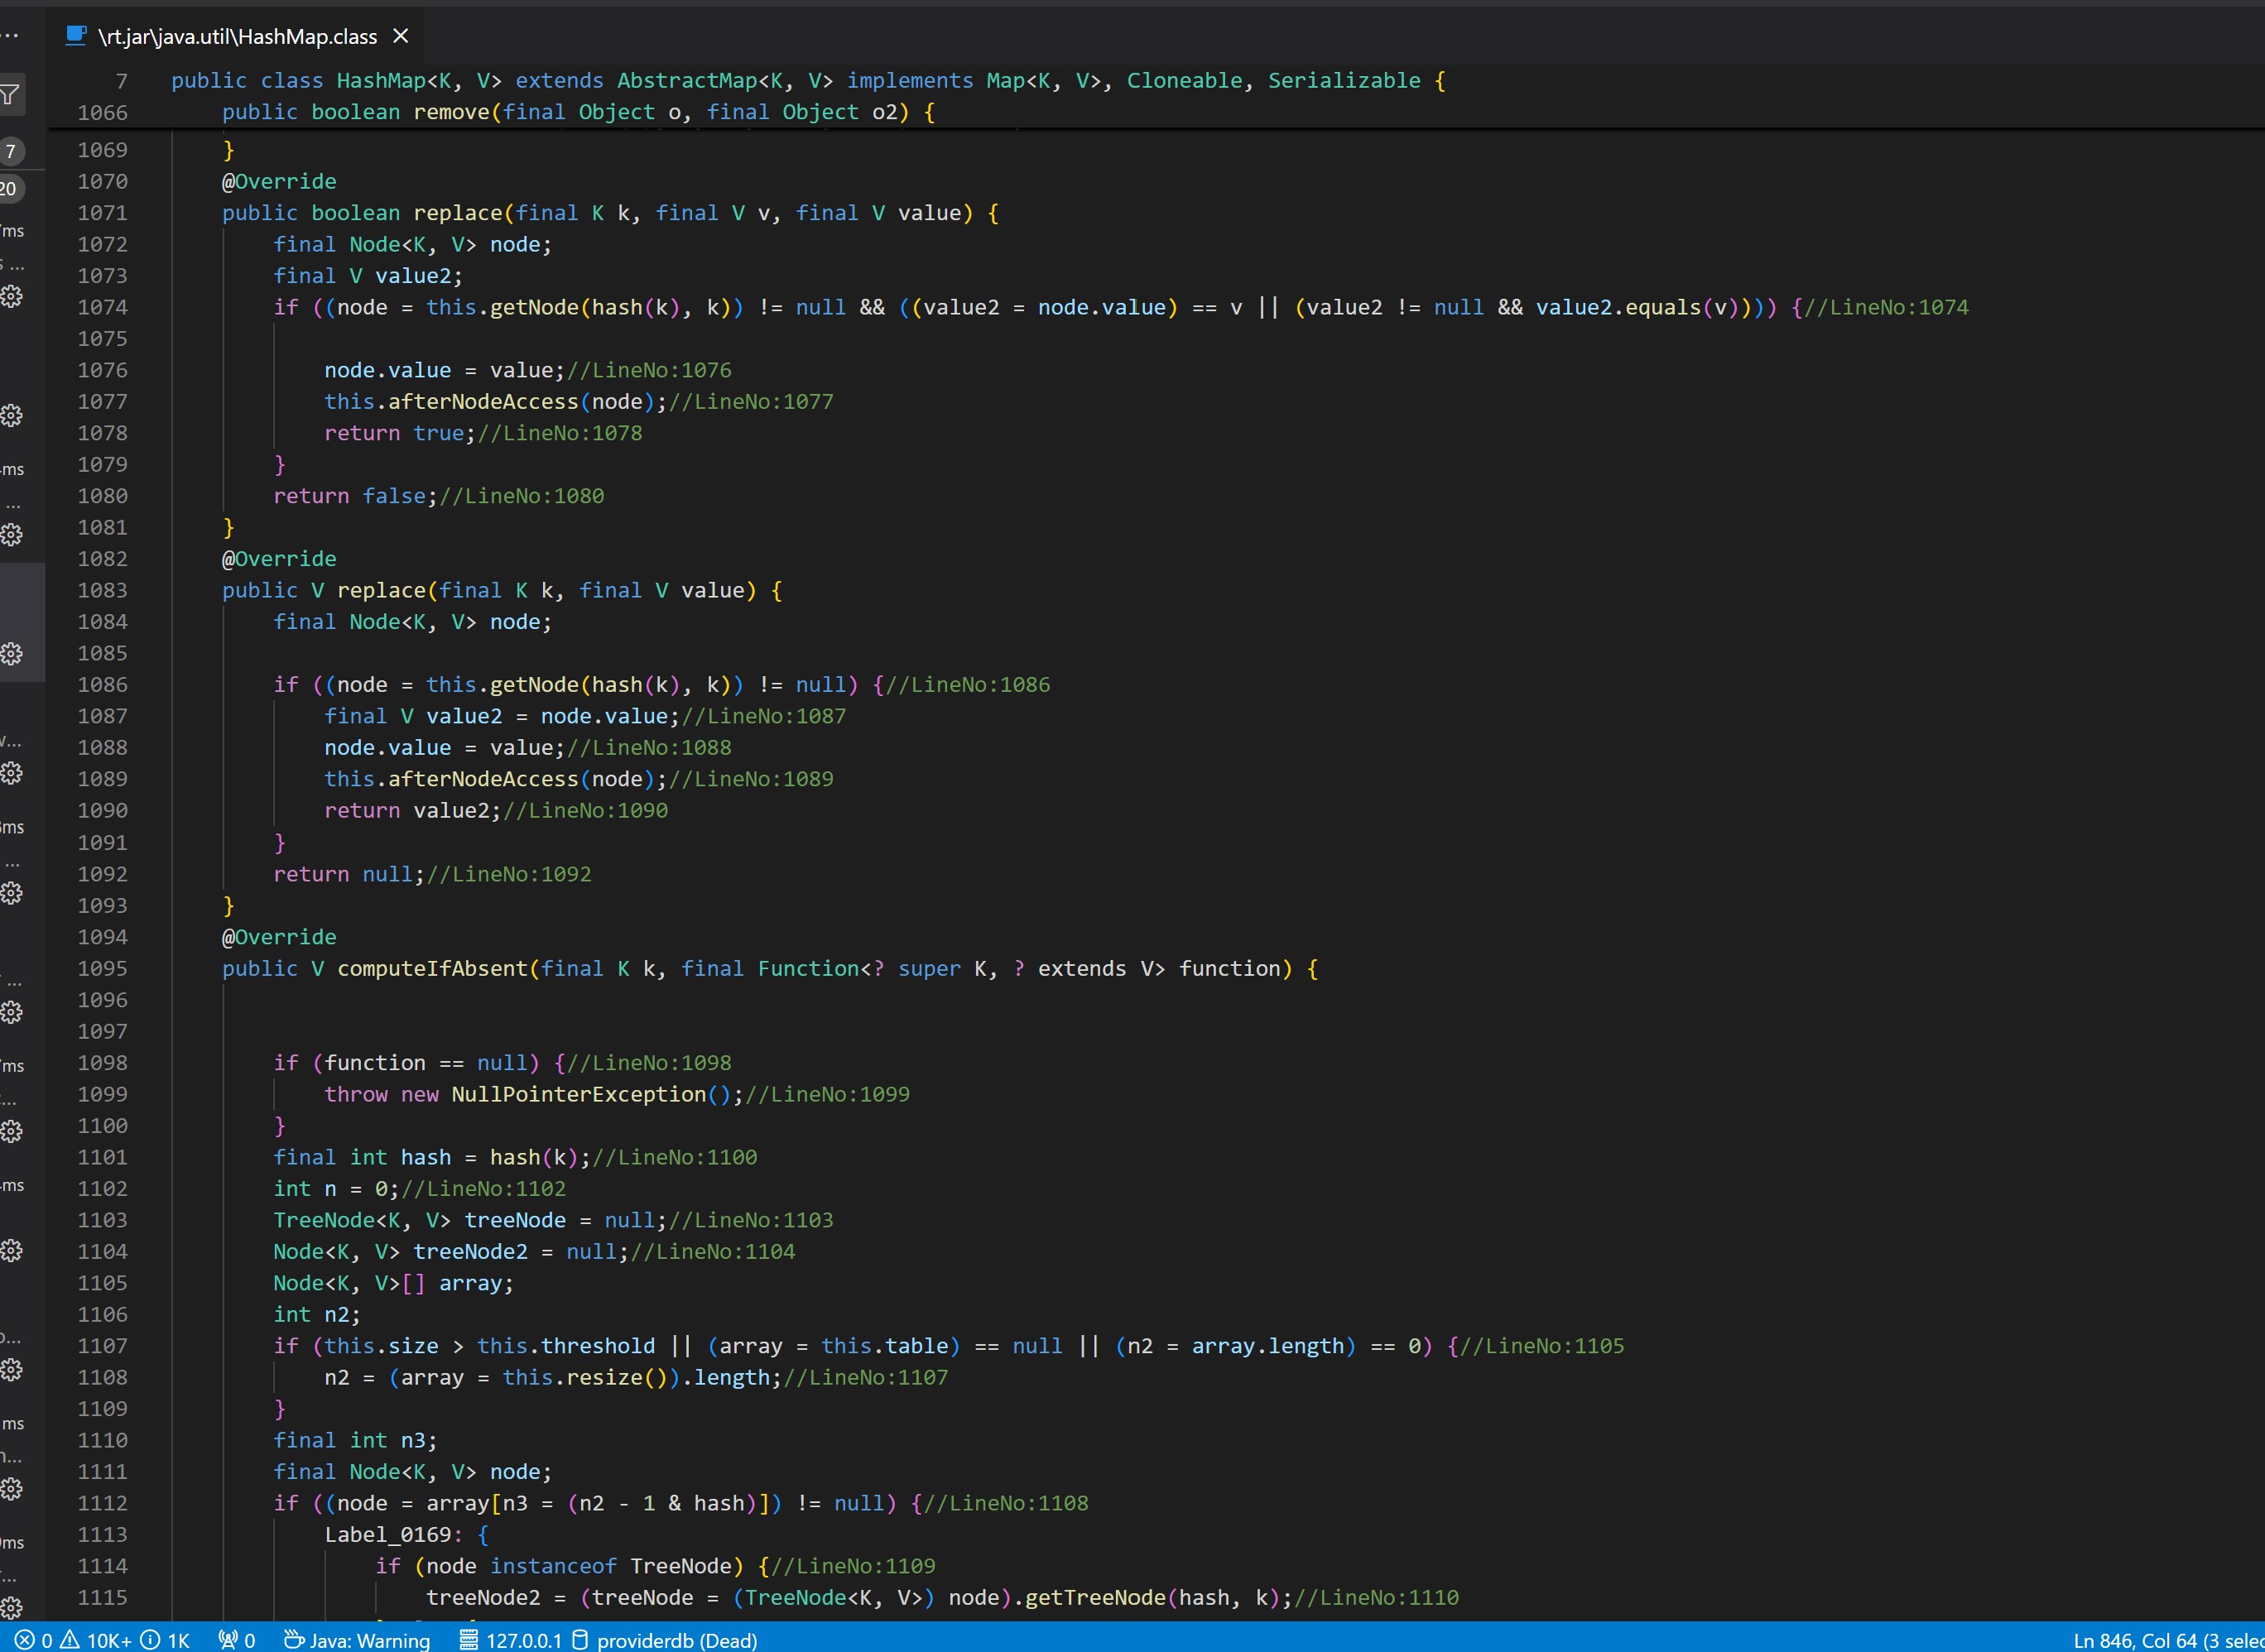Click the filter funnel icon in sidebar

click(x=11, y=95)
